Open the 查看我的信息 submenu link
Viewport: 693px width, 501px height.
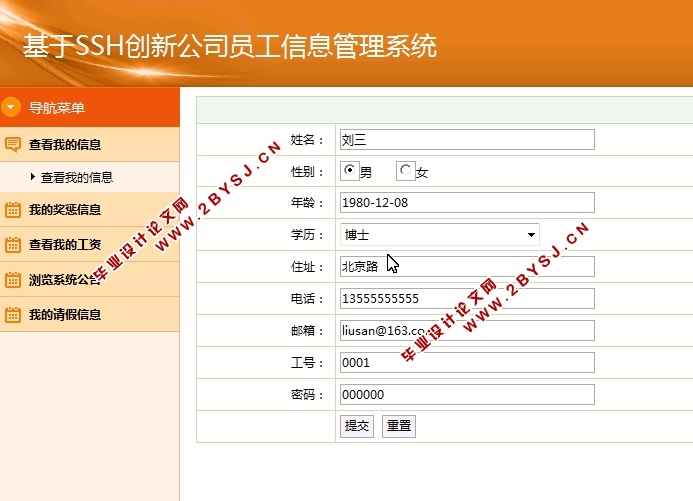[77, 177]
